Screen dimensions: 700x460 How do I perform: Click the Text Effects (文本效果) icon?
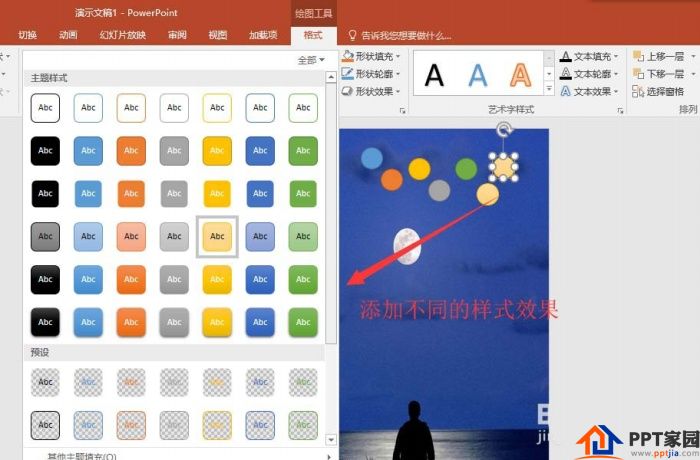(x=566, y=91)
